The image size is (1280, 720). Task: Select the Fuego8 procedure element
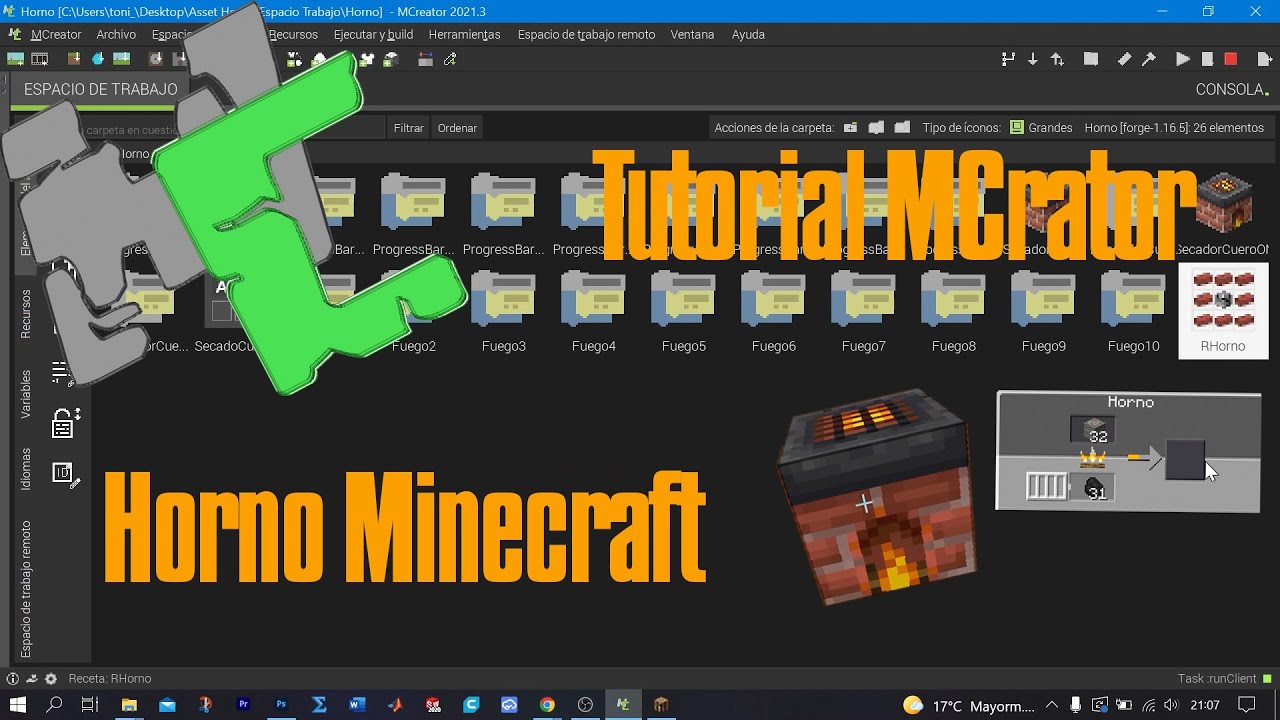point(953,313)
